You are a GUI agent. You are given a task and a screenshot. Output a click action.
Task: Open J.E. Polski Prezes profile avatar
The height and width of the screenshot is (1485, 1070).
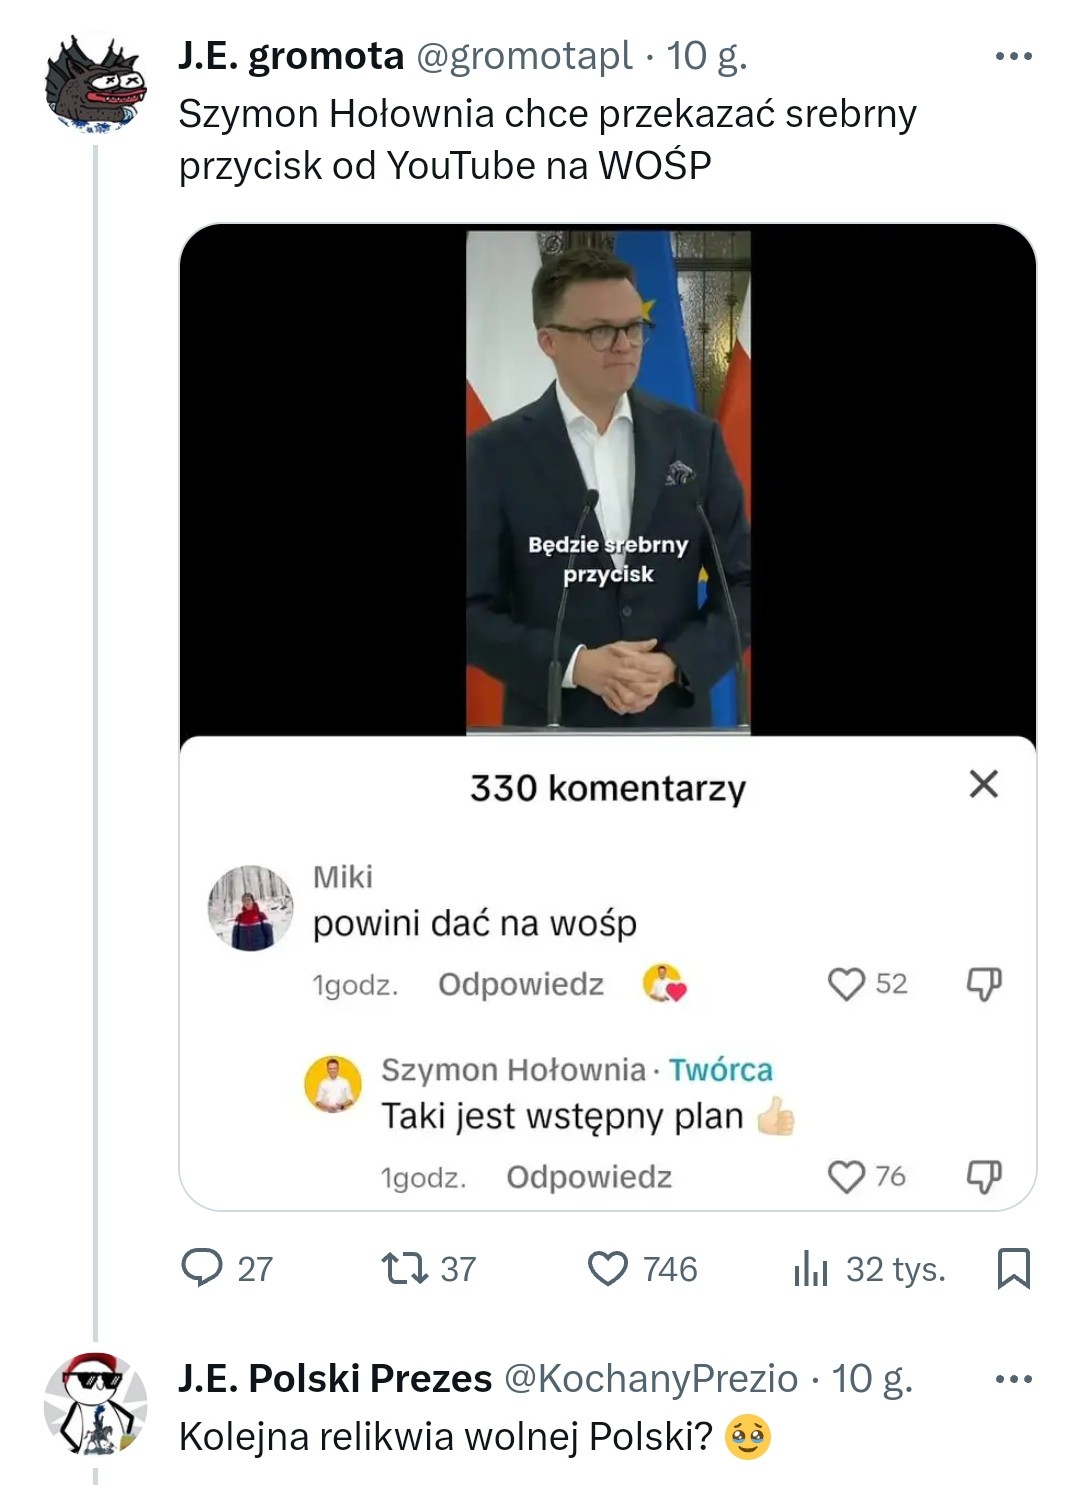(x=96, y=1404)
